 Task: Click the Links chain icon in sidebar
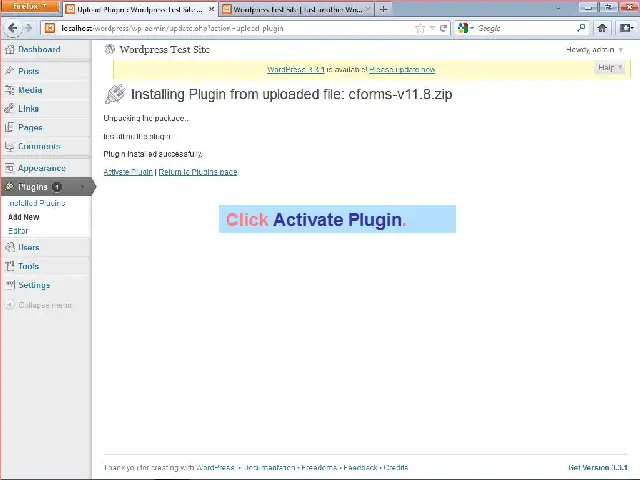(9, 109)
